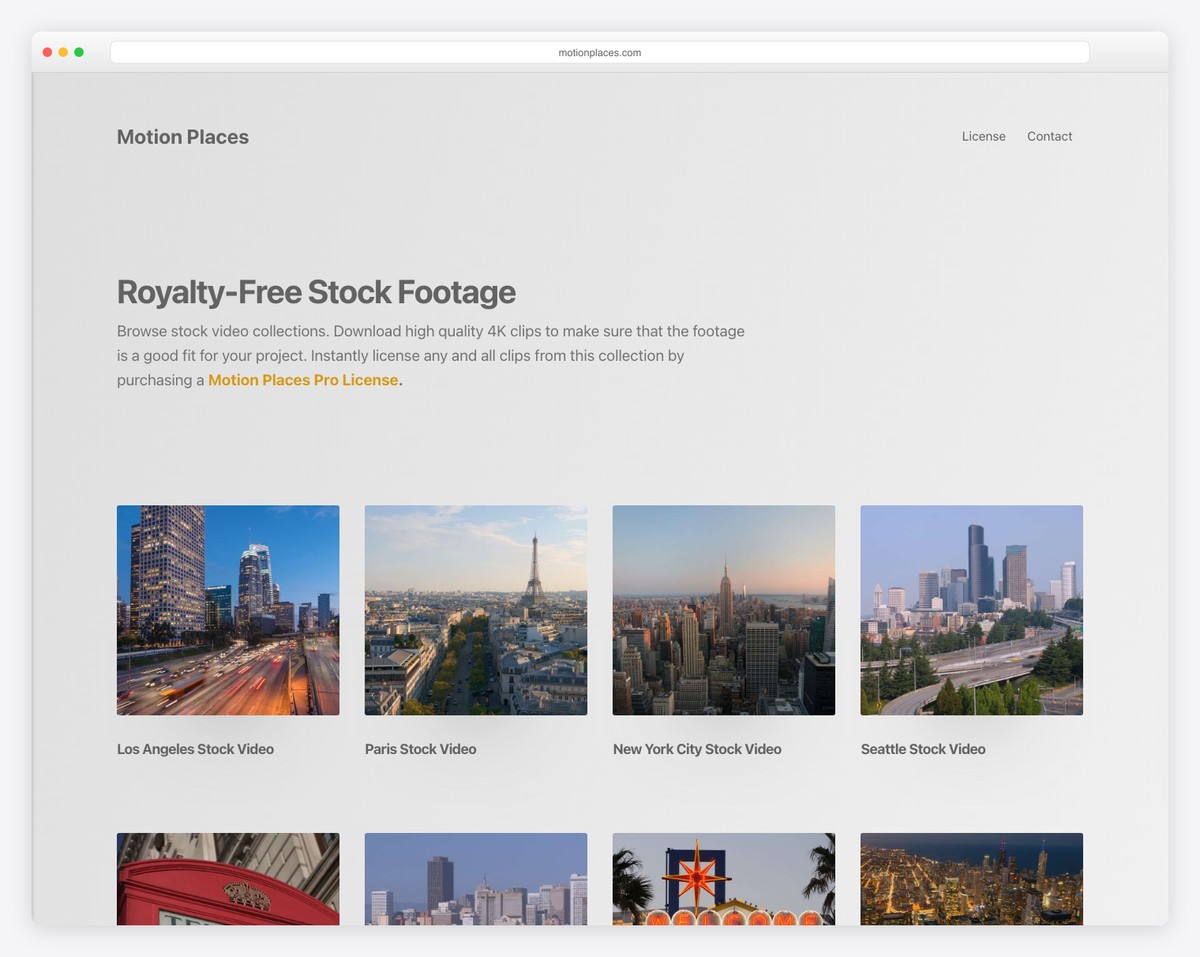Select the Royalty-Free Stock Footage heading
This screenshot has height=957, width=1200.
click(316, 292)
